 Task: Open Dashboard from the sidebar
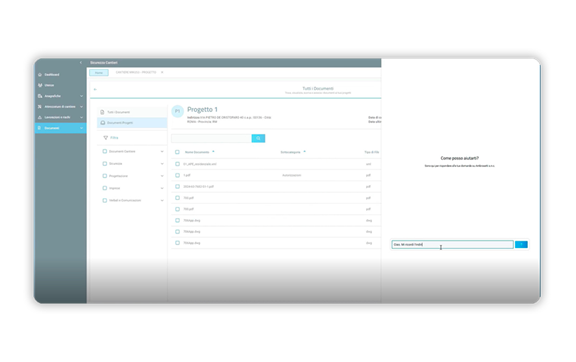tap(52, 75)
